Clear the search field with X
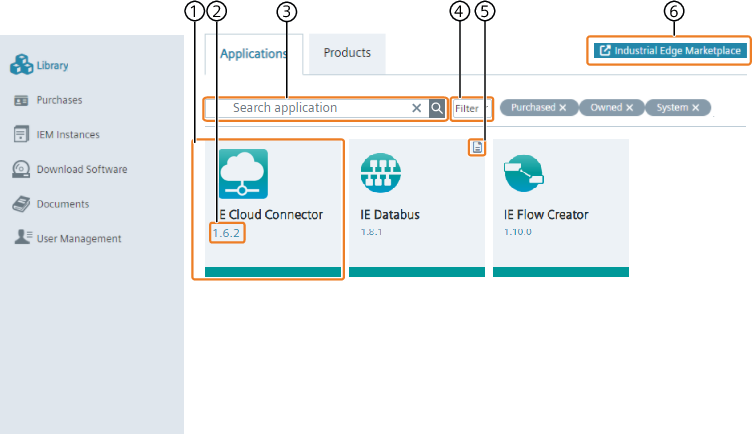Screen dimensions: 753x434 click(417, 108)
